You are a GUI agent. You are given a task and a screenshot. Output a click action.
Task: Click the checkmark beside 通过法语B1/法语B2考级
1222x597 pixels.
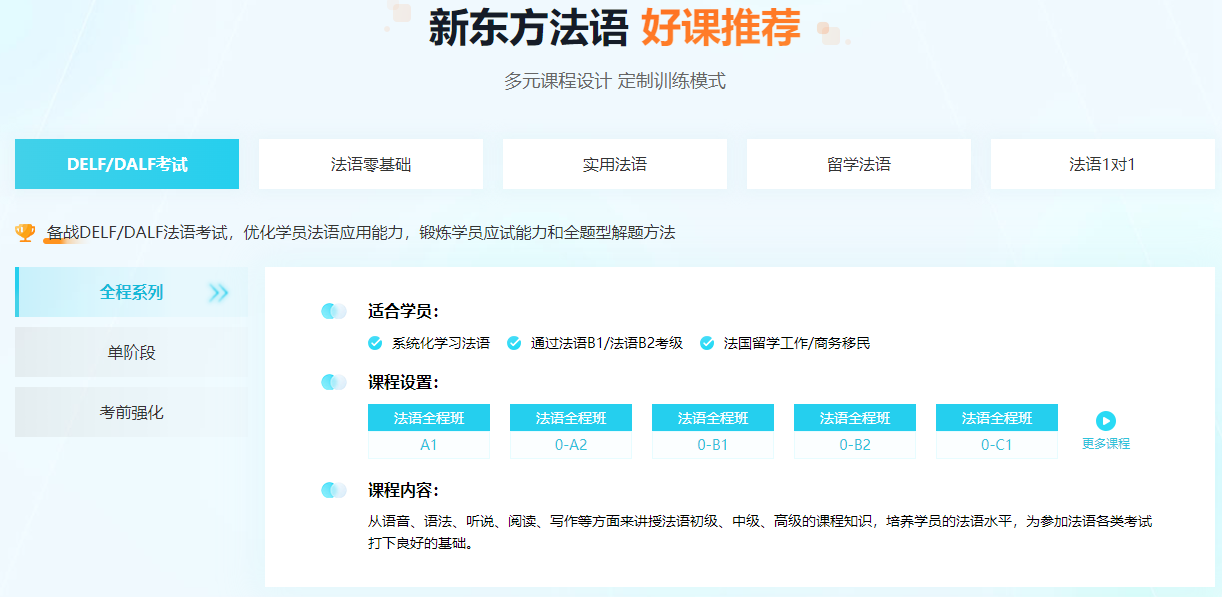coord(514,343)
